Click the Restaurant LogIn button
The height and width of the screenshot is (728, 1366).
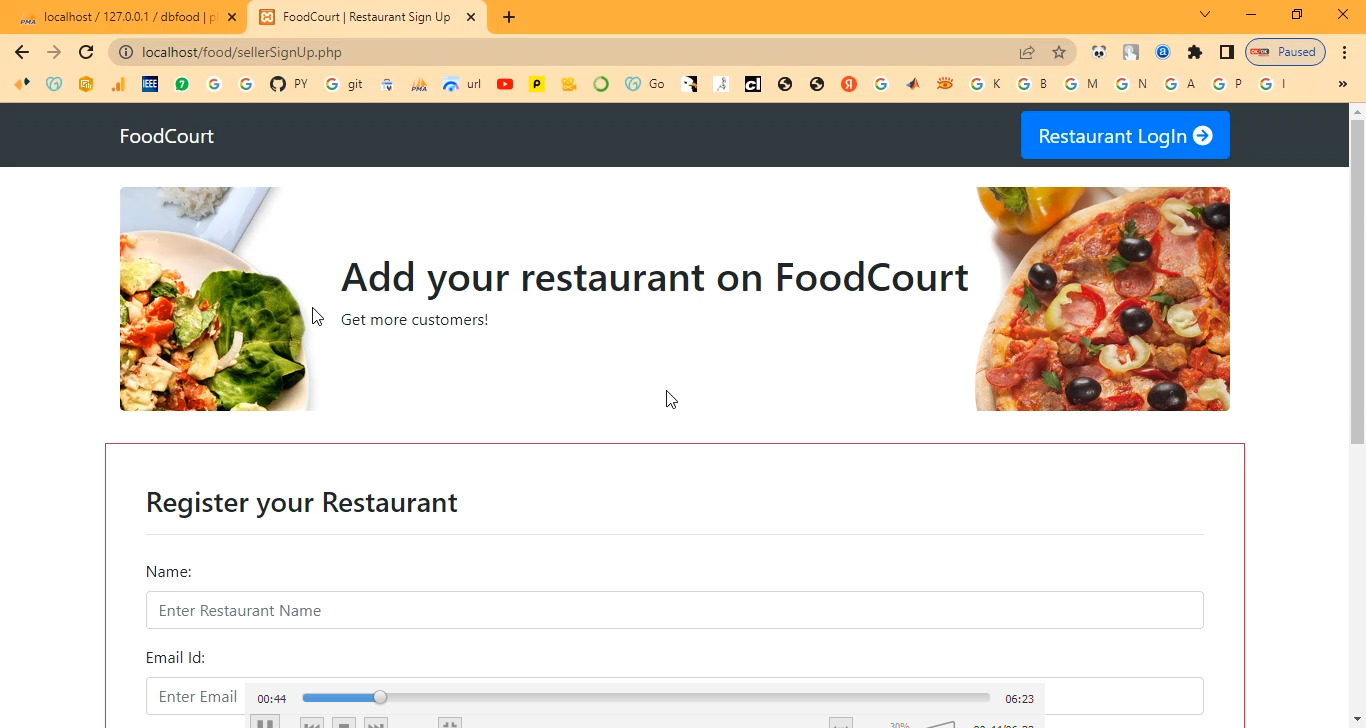click(x=1124, y=136)
